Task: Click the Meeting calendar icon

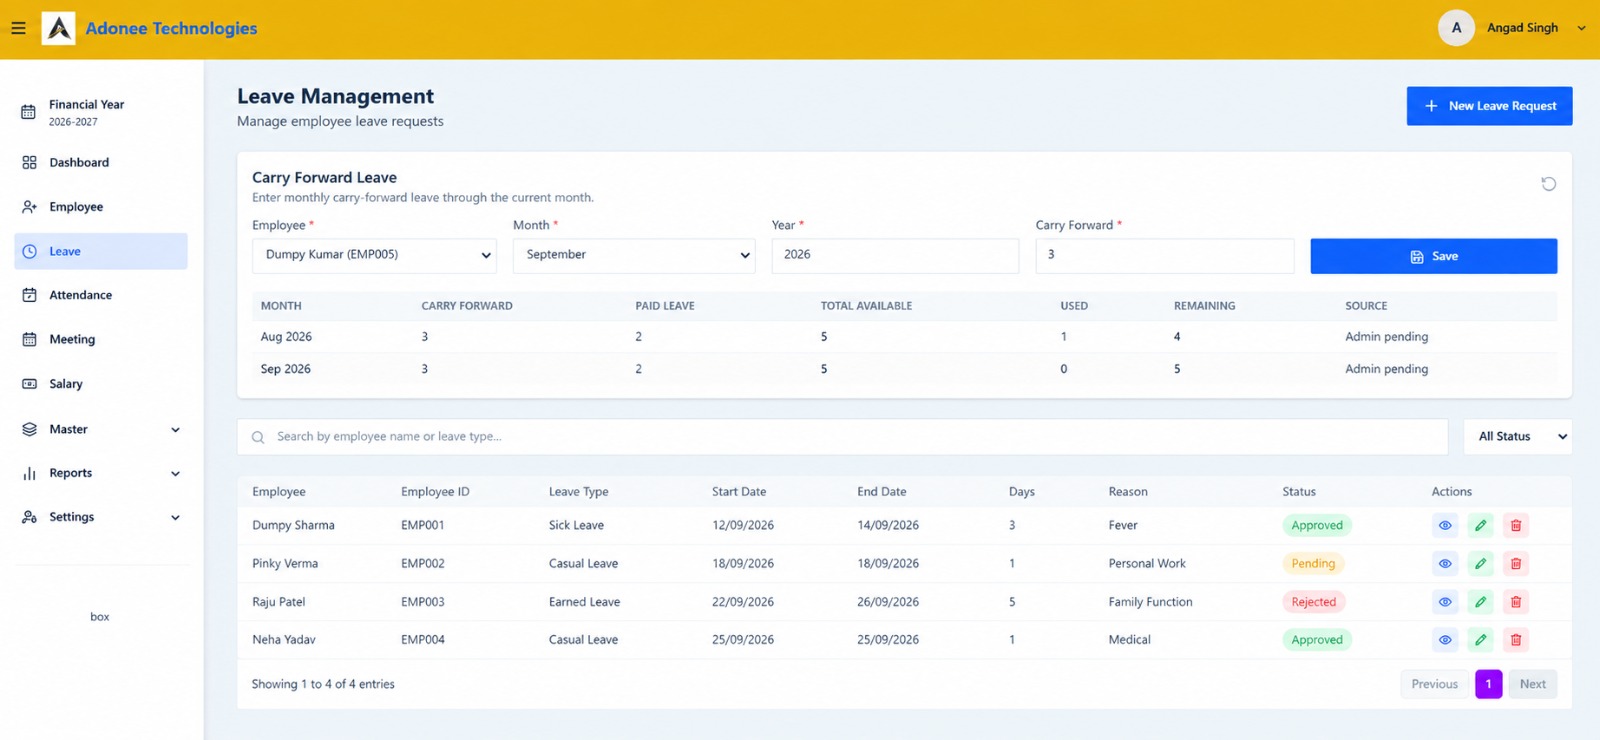Action: click(x=29, y=339)
